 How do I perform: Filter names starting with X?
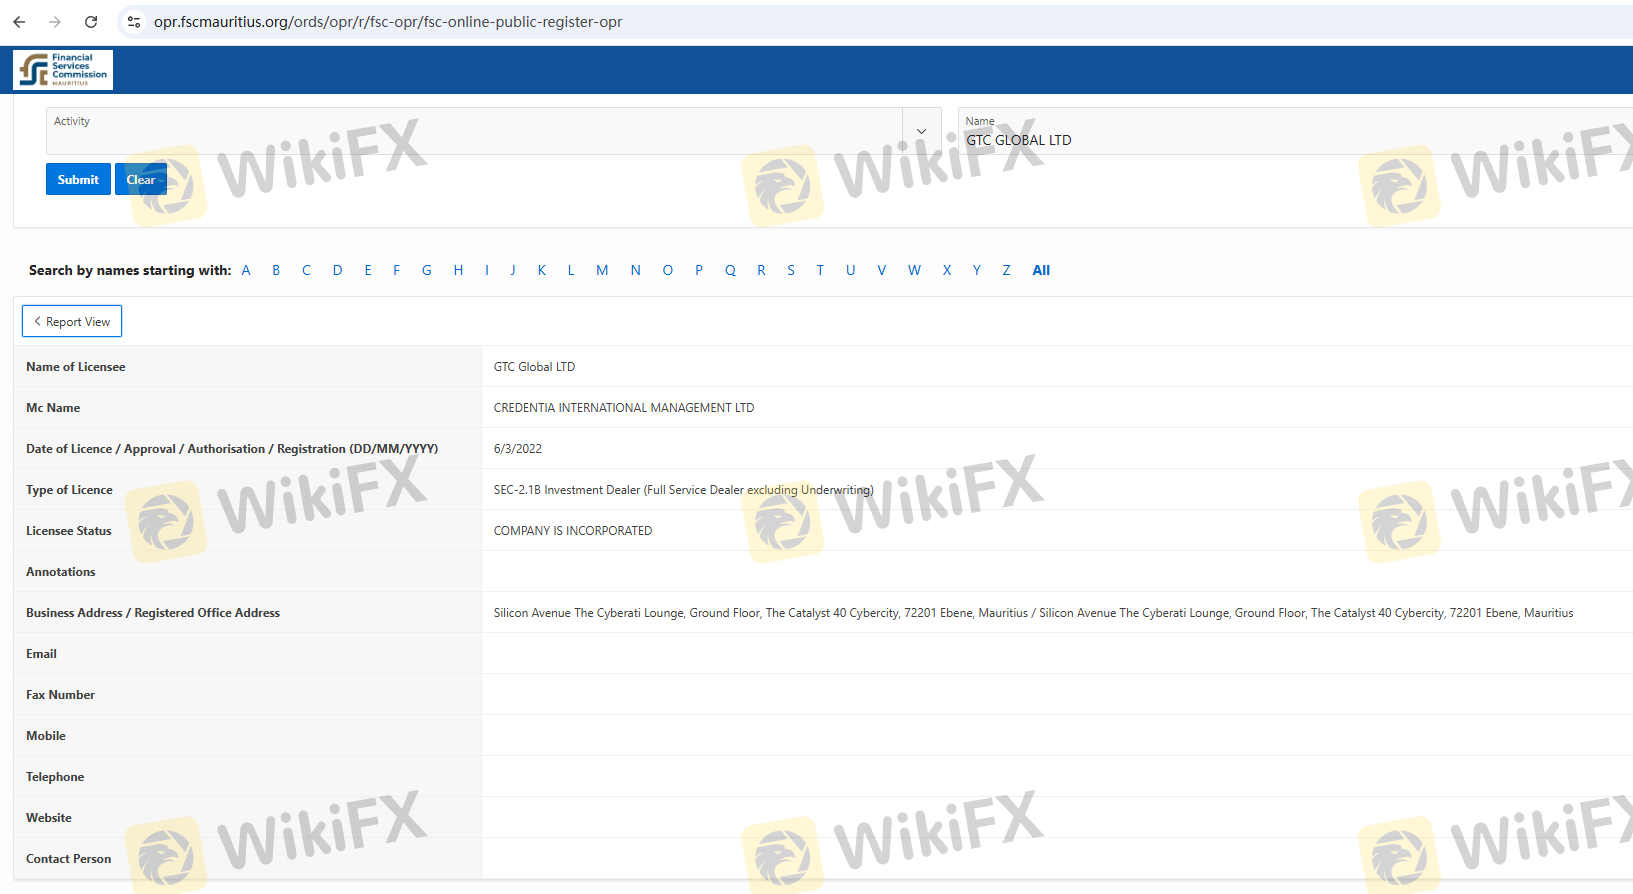[x=947, y=270]
